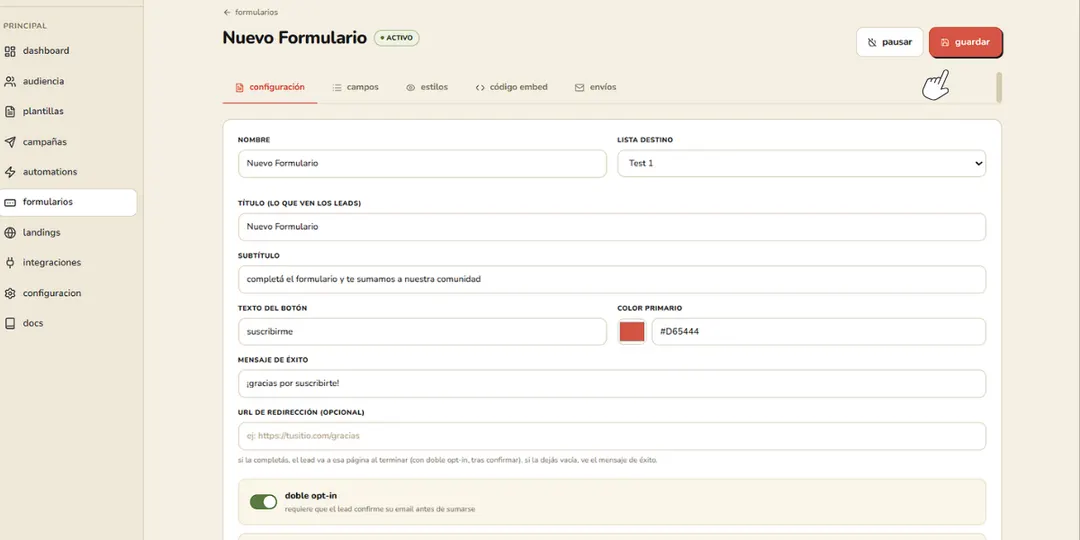Click the PRINCIPAL sidebar section label

coord(25,26)
